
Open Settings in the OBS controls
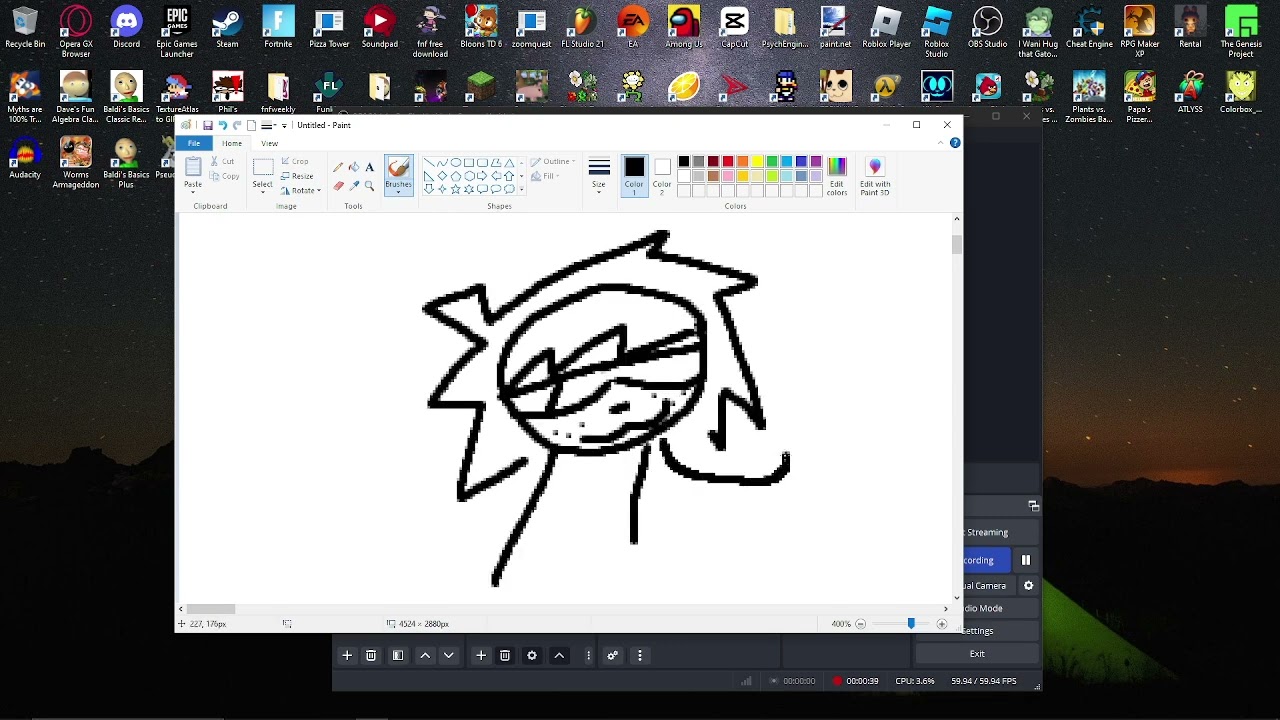tap(979, 631)
